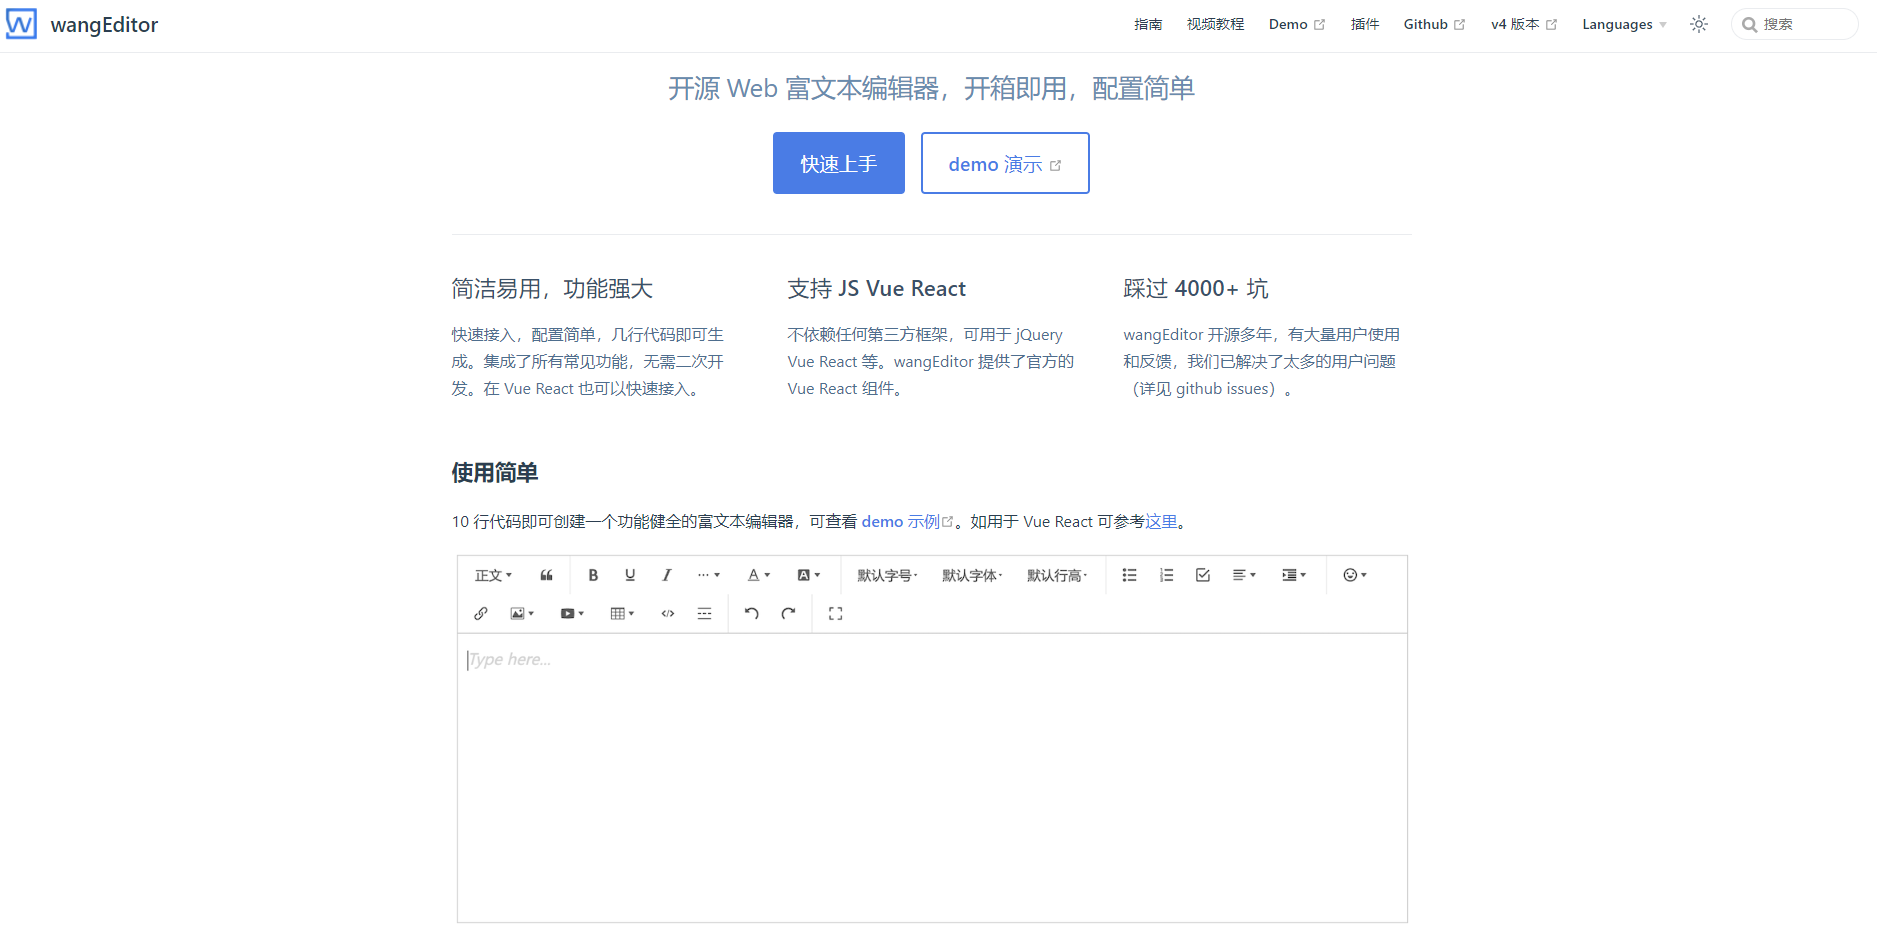The width and height of the screenshot is (1877, 938).
Task: Open the 指南 navigation menu item
Action: coord(1148,24)
